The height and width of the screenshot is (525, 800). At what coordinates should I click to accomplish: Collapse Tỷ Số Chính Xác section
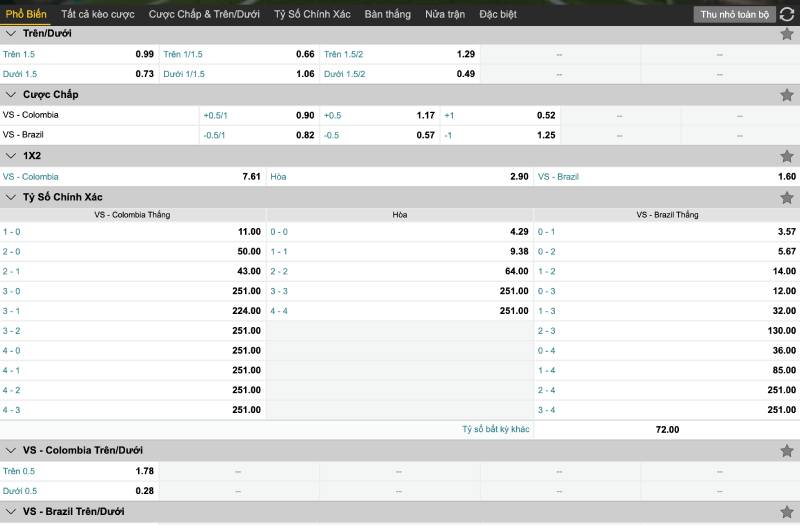pyautogui.click(x=12, y=197)
